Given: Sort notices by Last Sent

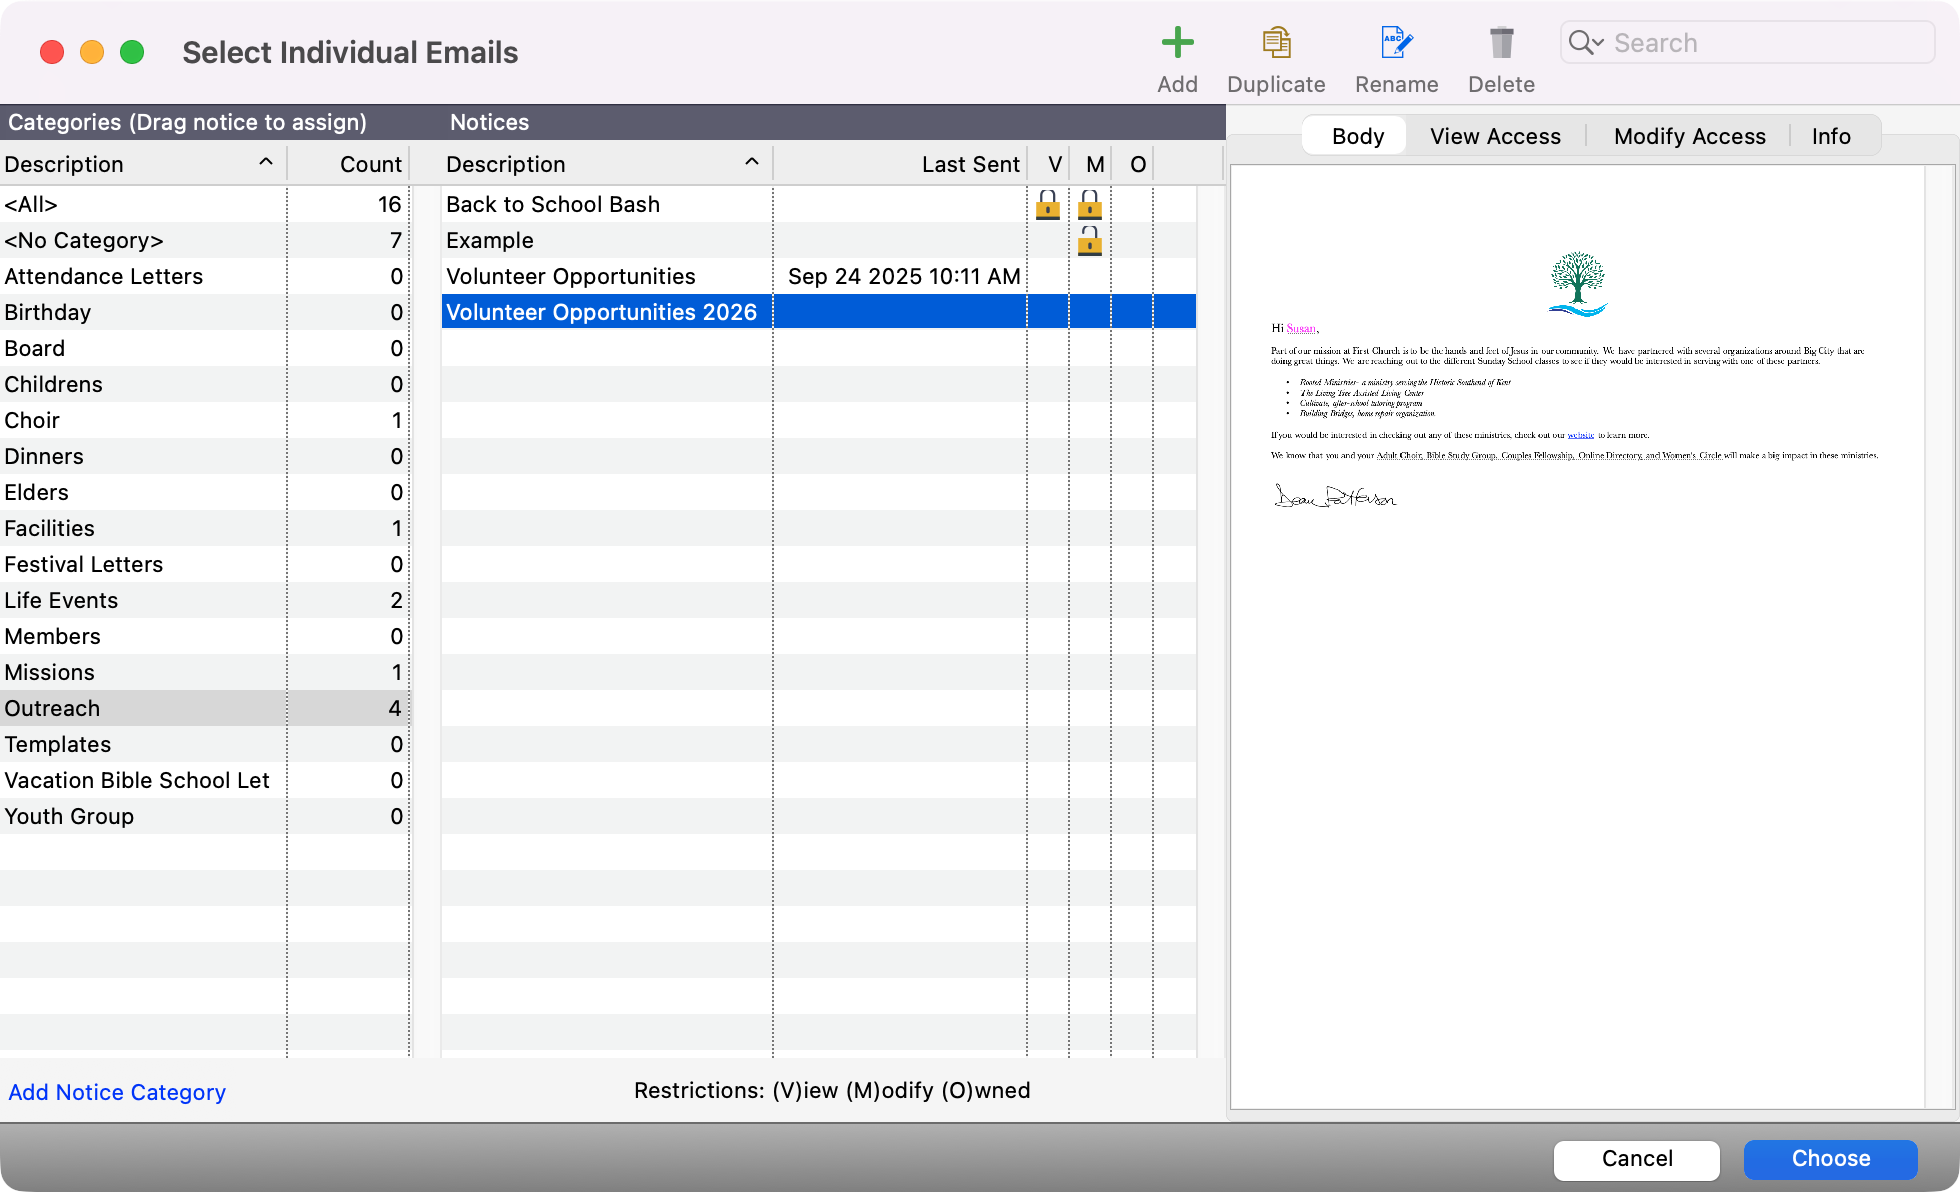Looking at the screenshot, I should tap(900, 164).
